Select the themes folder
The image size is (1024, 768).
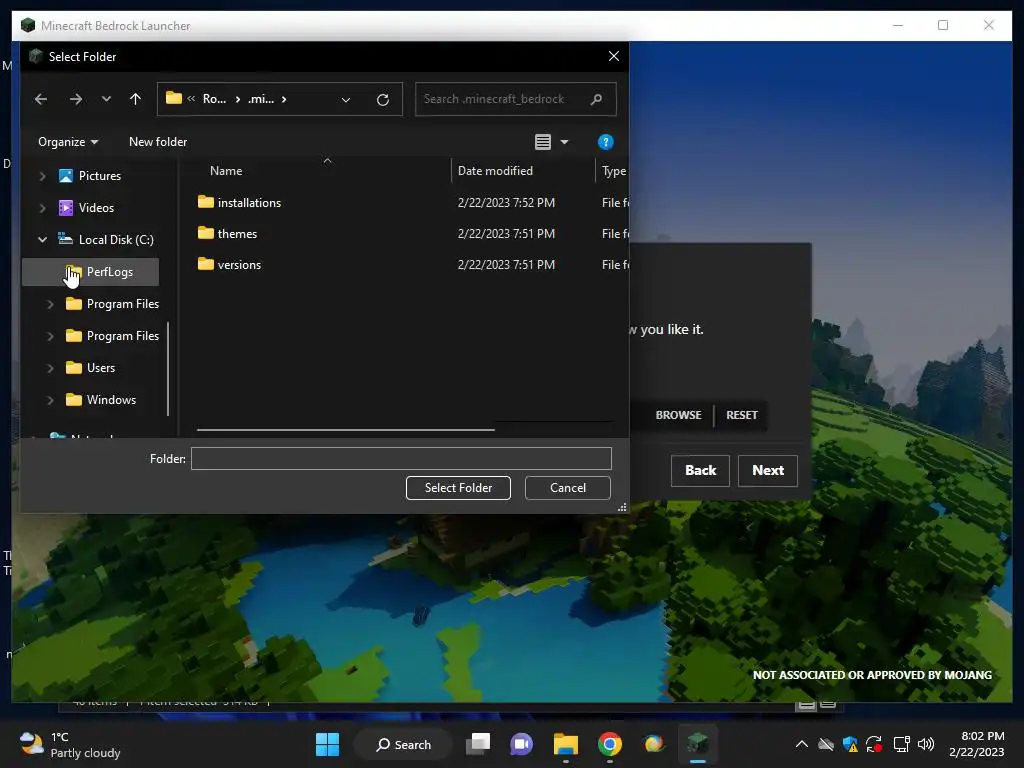[227, 234]
